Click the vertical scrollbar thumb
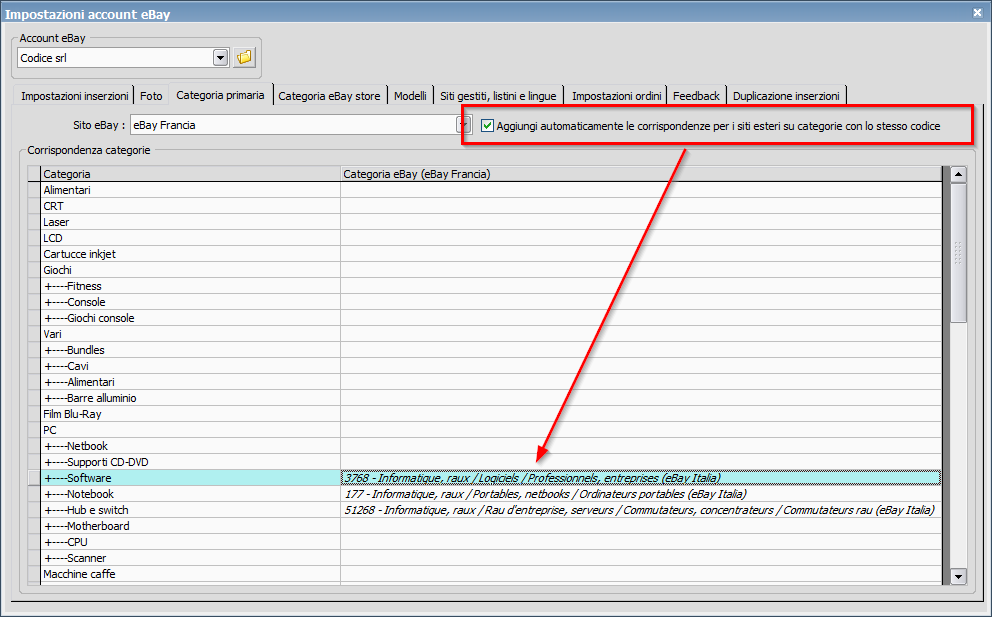 (958, 253)
